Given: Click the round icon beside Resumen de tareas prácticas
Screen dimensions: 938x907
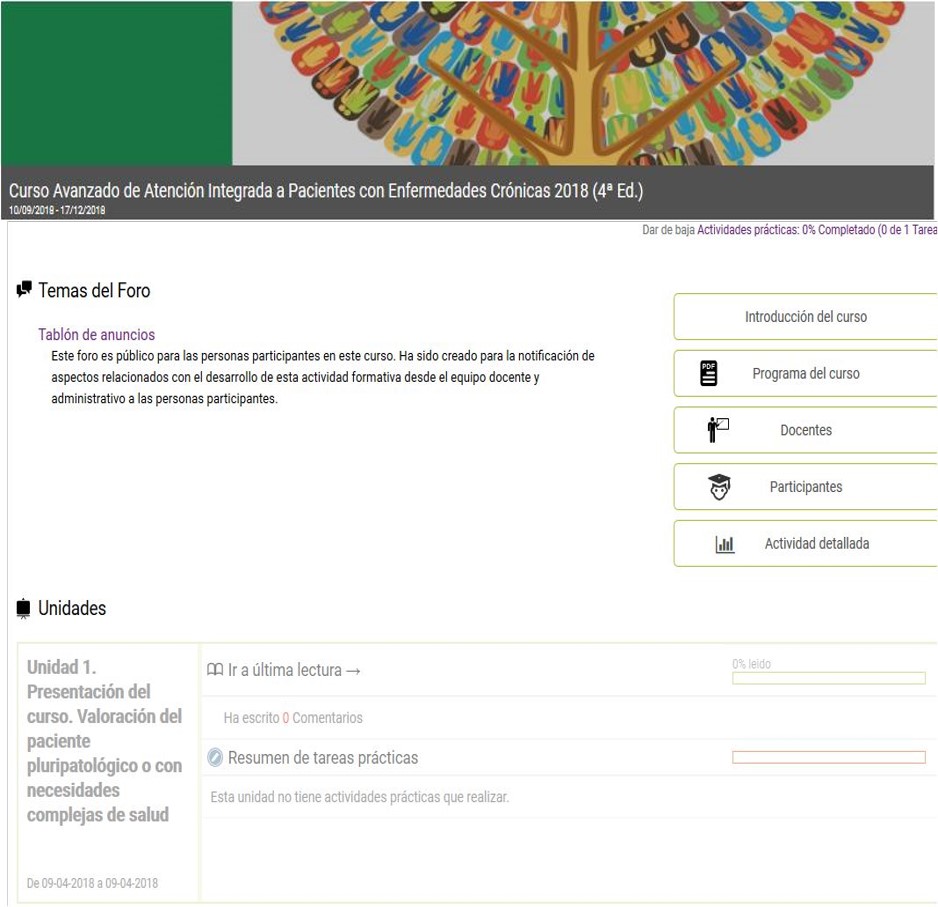Looking at the screenshot, I should (215, 757).
